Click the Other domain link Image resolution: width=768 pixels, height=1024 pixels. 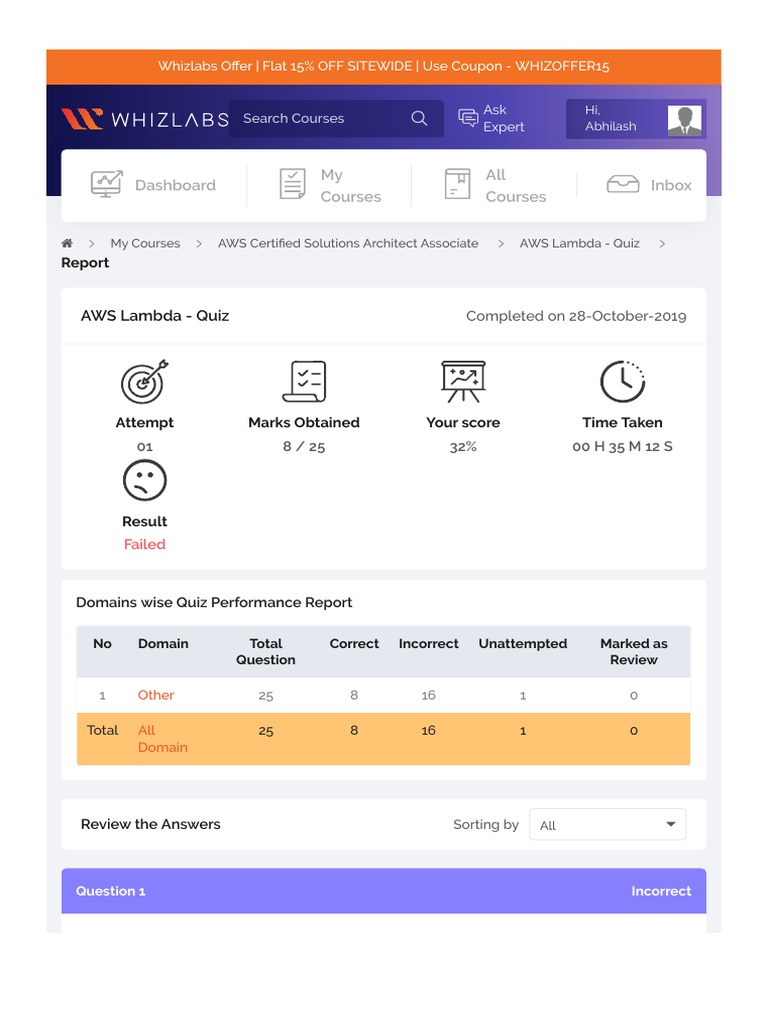point(155,695)
